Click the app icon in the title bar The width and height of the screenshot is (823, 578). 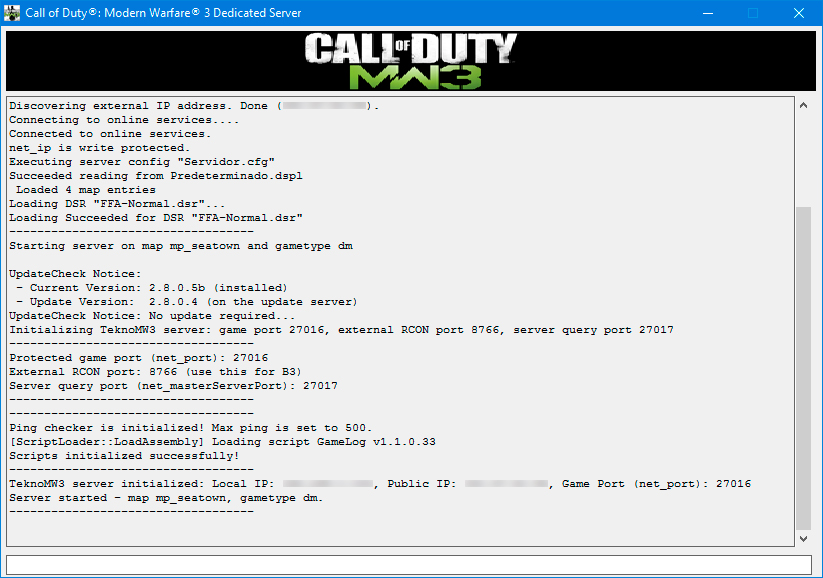[12, 13]
